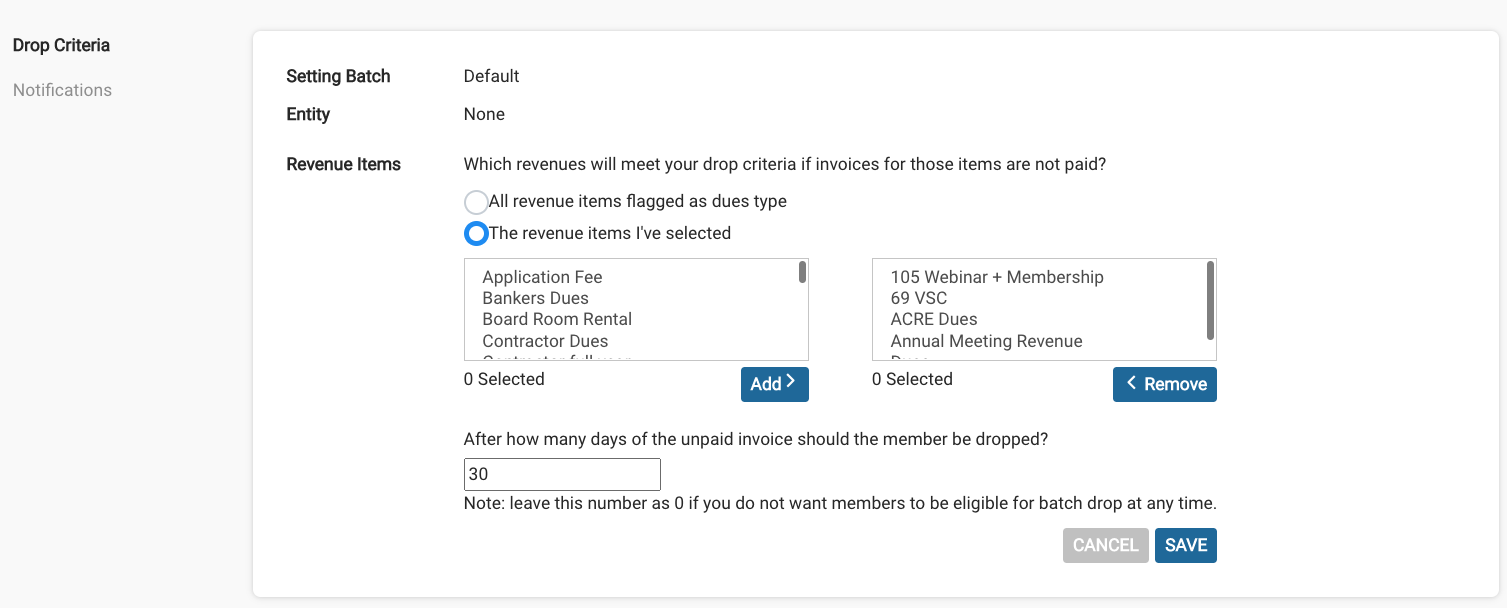Click the Remove button

1165,384
